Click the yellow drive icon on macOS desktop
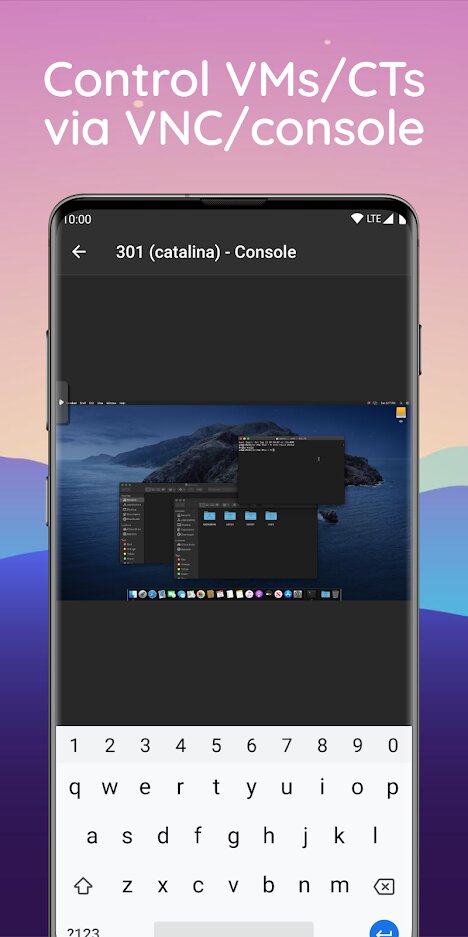Image resolution: width=468 pixels, height=937 pixels. pos(401,414)
